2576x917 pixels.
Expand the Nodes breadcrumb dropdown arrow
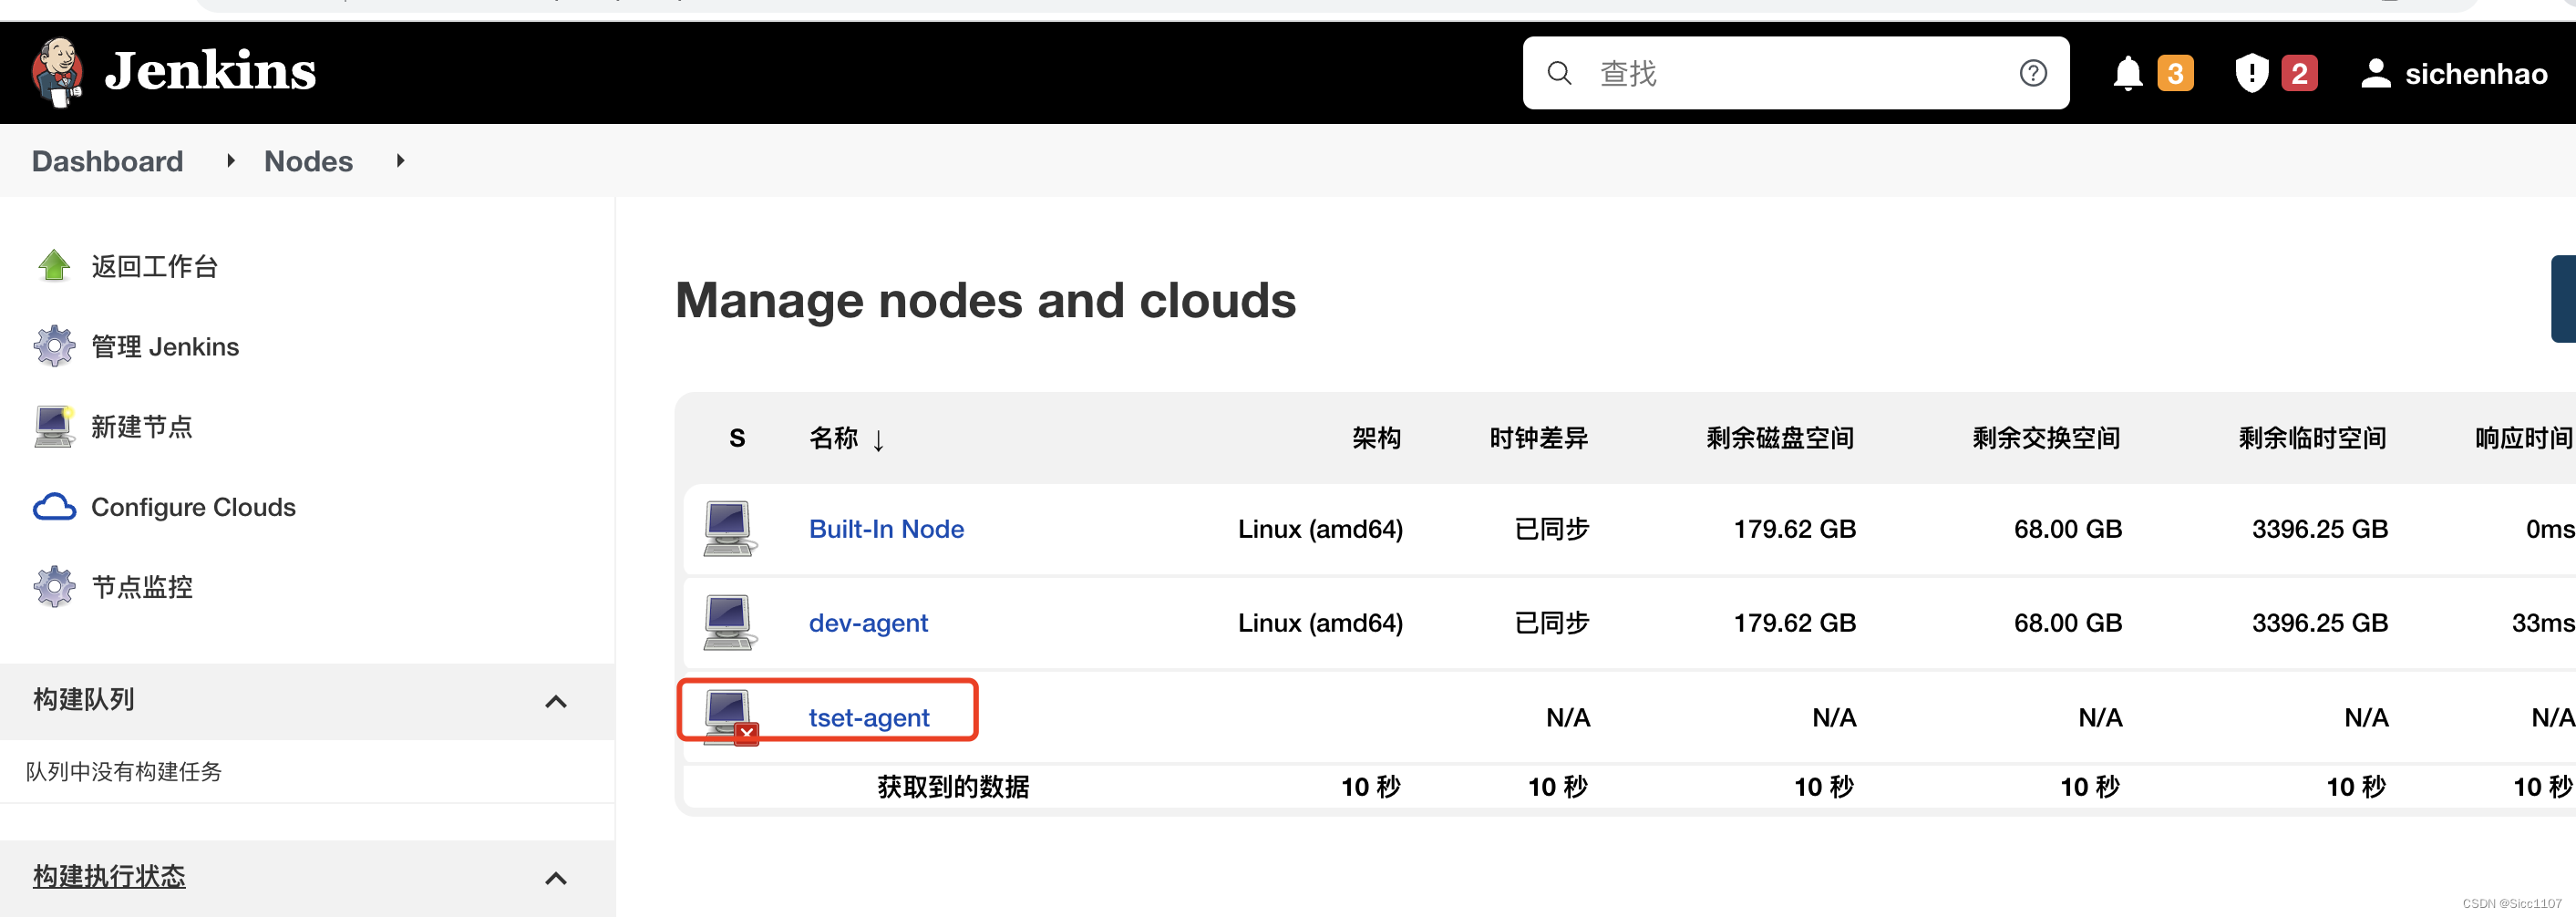pyautogui.click(x=400, y=160)
